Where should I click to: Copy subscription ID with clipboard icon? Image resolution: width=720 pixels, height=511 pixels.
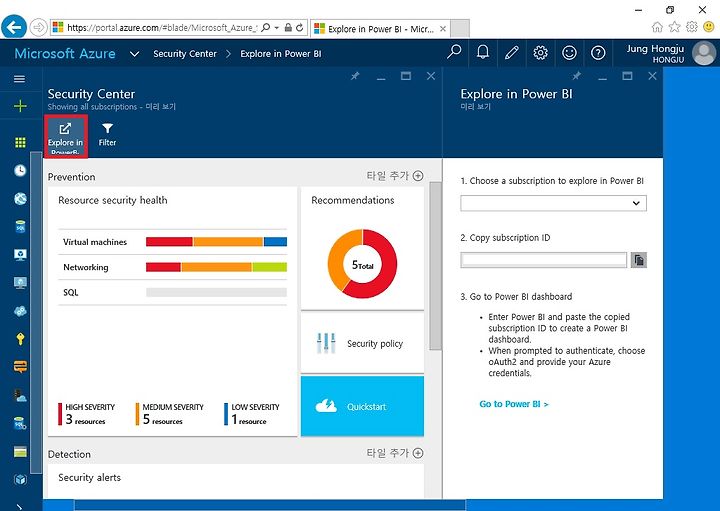[639, 260]
